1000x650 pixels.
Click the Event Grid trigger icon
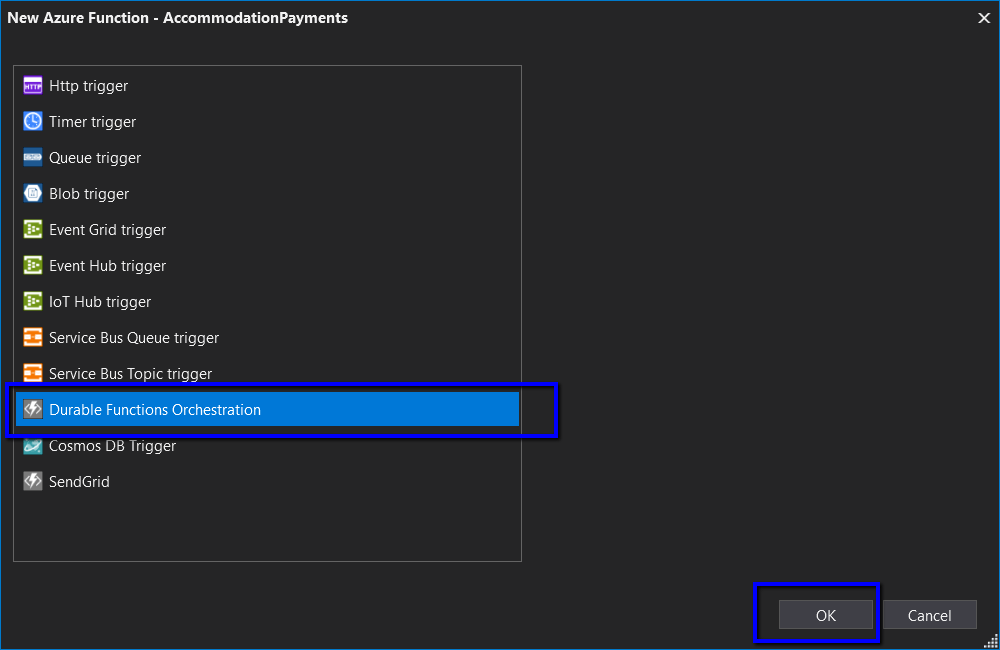33,230
